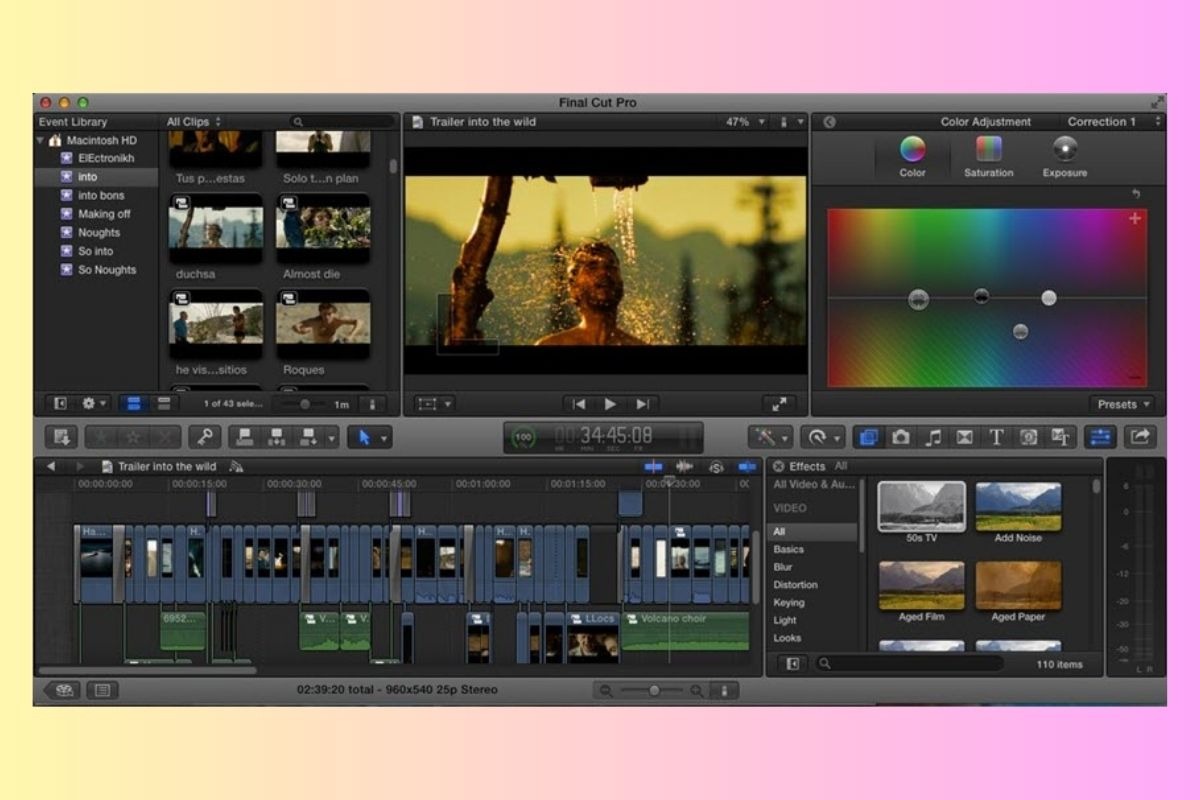The height and width of the screenshot is (800, 1200).
Task: Close the Effects browser X button
Action: coord(778,466)
